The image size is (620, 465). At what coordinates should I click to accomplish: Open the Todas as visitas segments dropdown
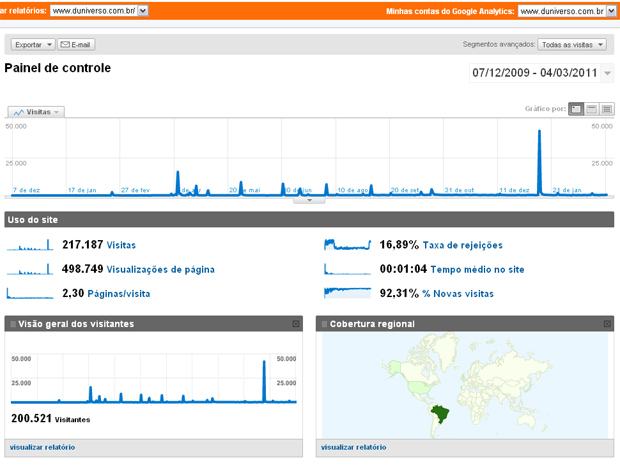pyautogui.click(x=573, y=45)
